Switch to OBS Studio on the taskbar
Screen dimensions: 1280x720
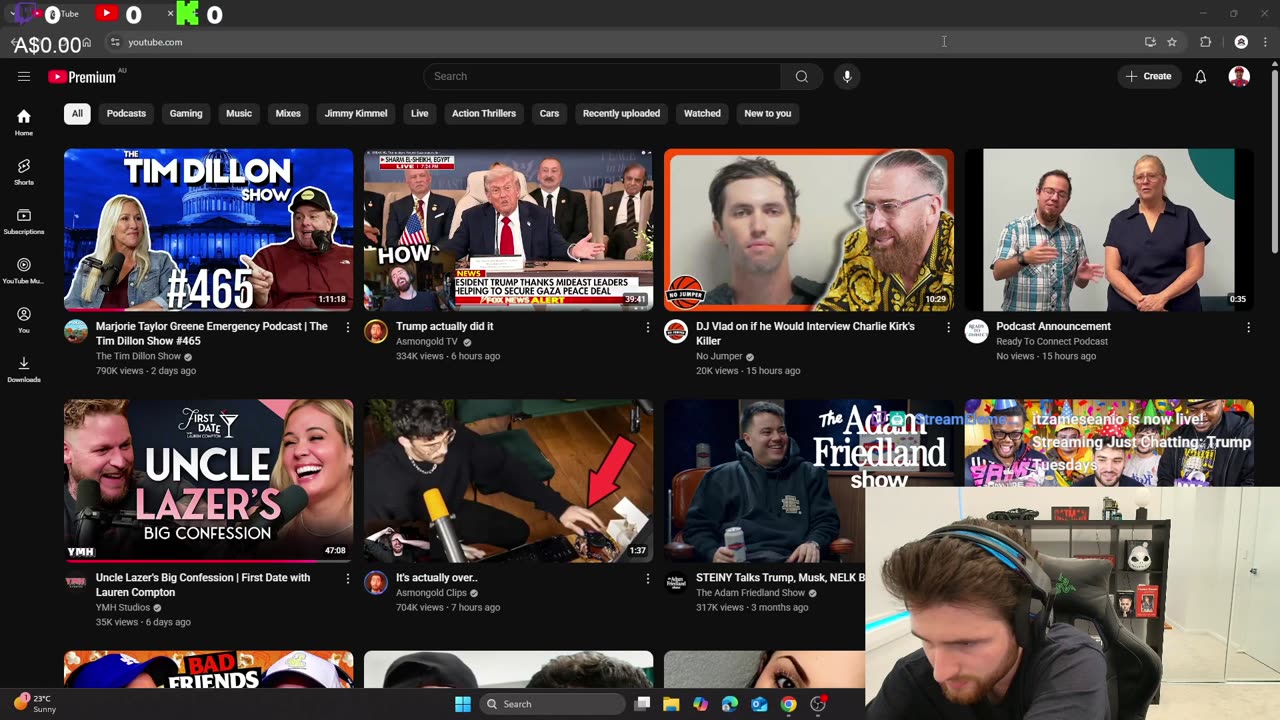click(818, 704)
